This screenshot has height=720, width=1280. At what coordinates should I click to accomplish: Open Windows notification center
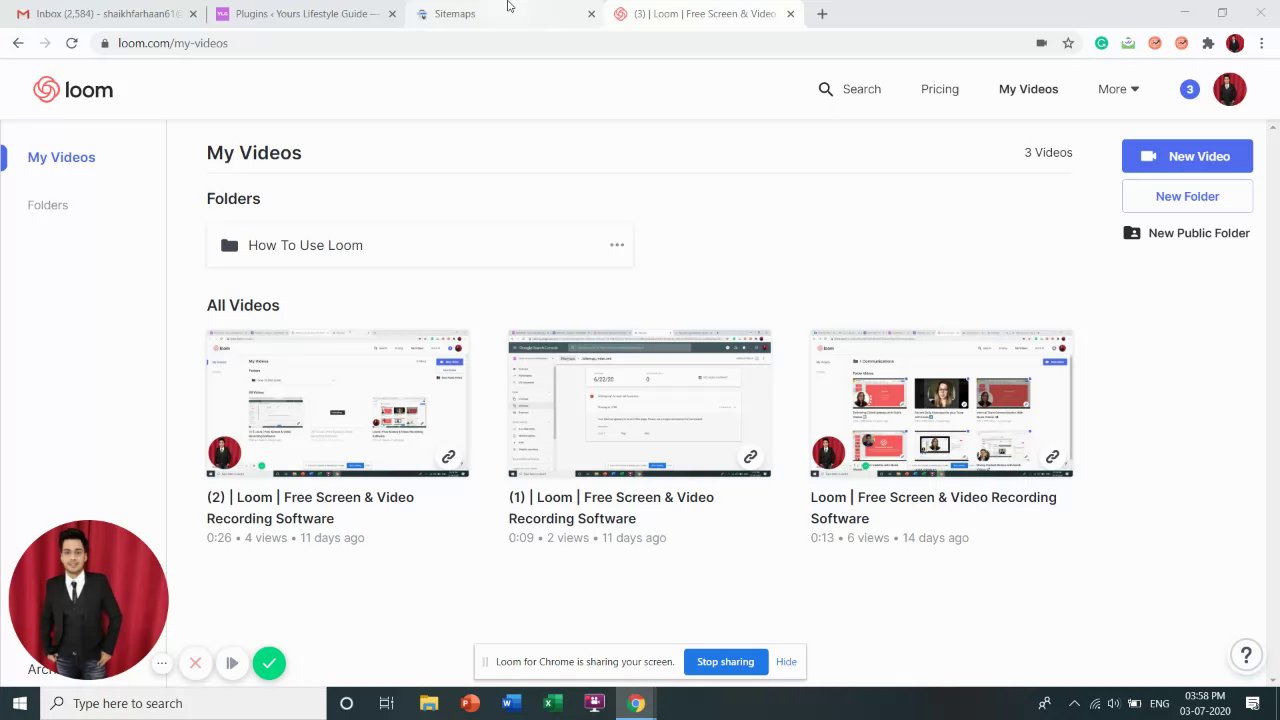click(x=1253, y=703)
